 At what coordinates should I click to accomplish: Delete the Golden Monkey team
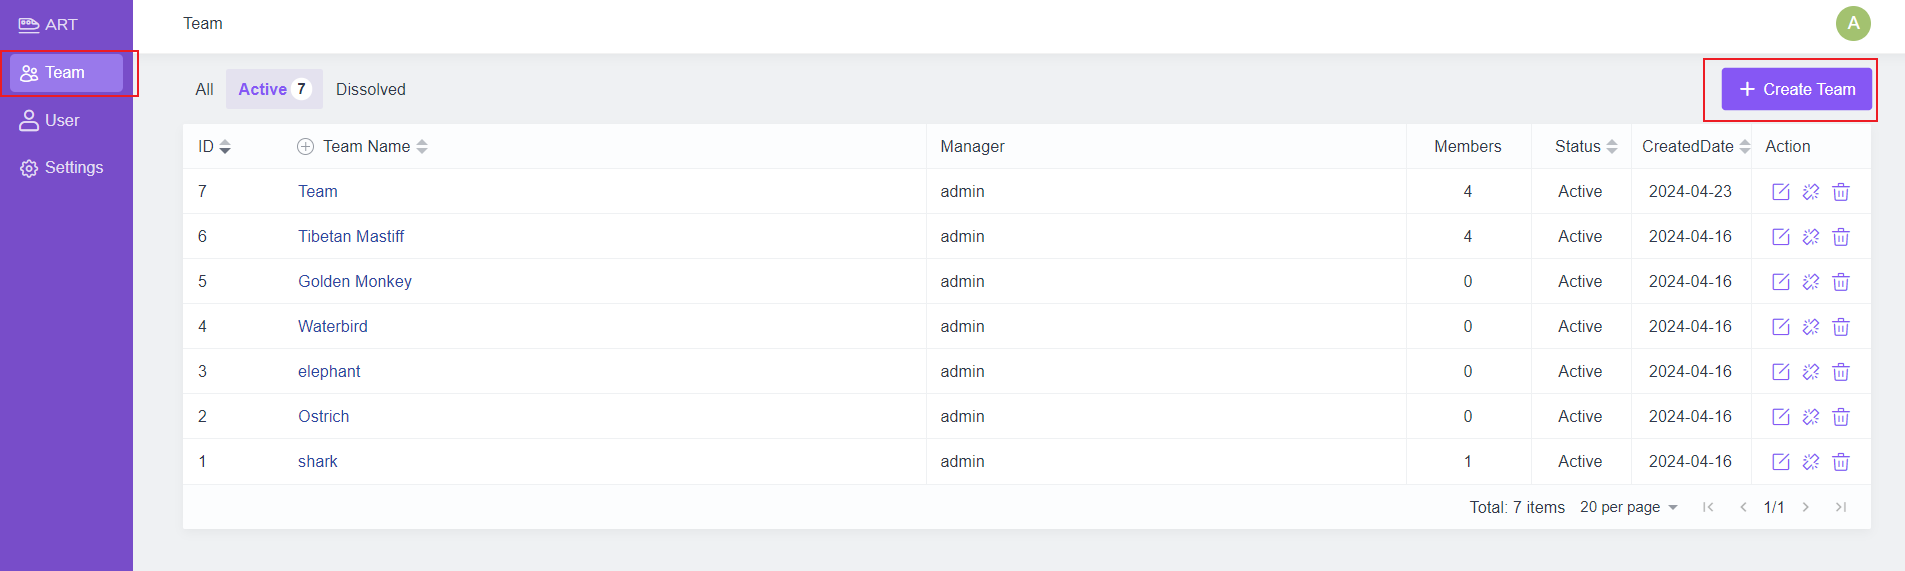pos(1840,282)
